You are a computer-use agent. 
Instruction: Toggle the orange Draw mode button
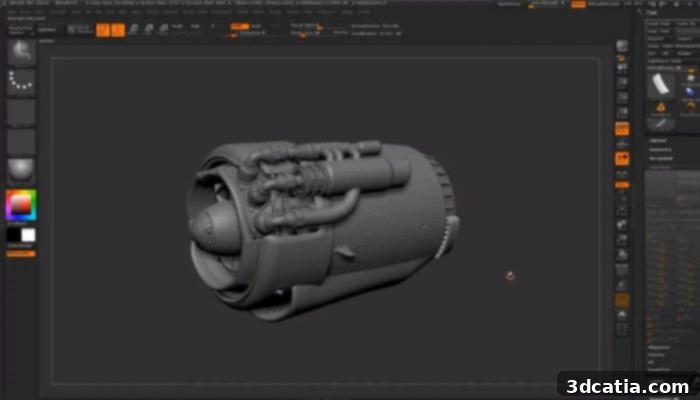pos(118,30)
